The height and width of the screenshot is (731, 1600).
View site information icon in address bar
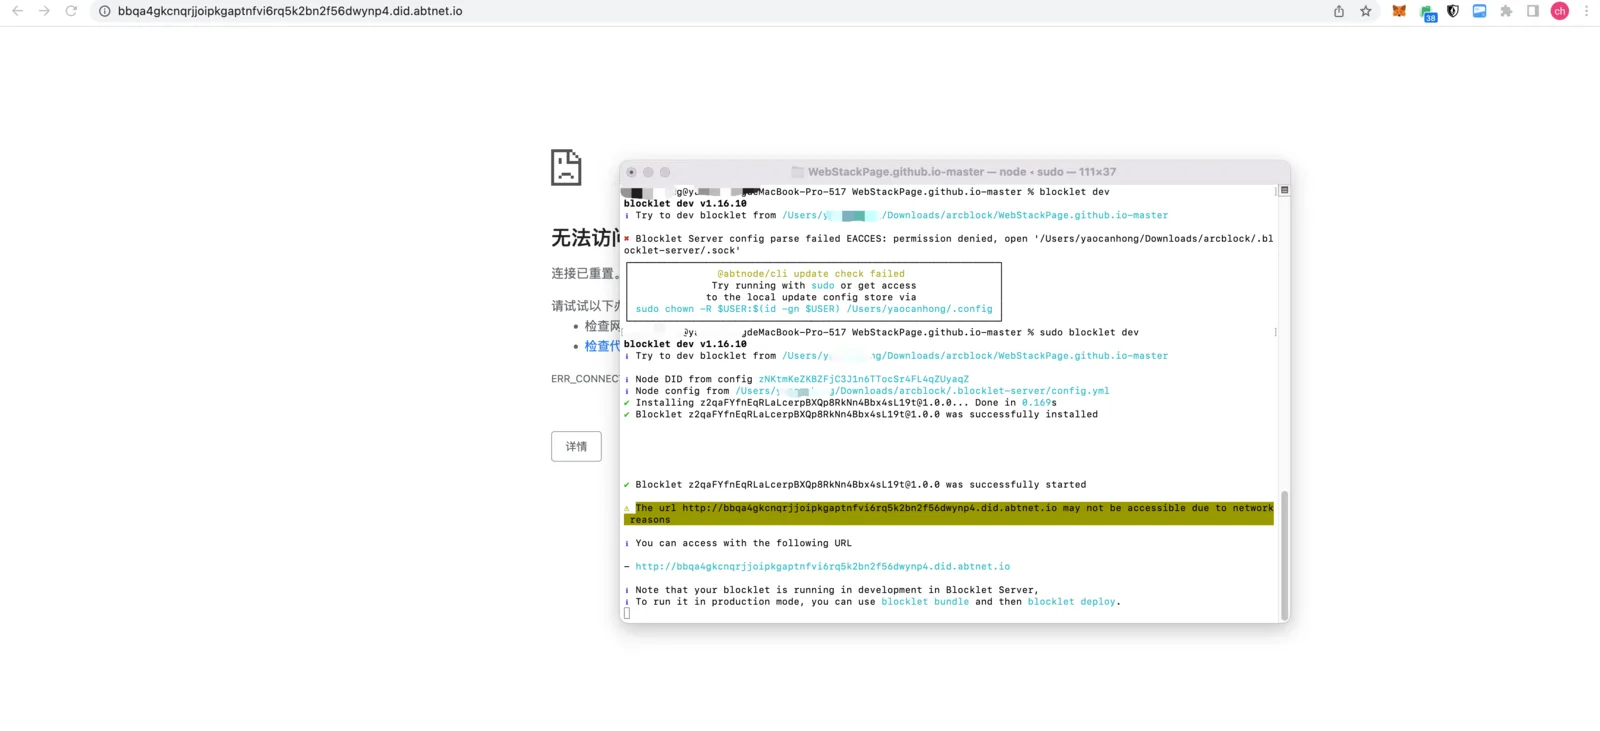[104, 11]
